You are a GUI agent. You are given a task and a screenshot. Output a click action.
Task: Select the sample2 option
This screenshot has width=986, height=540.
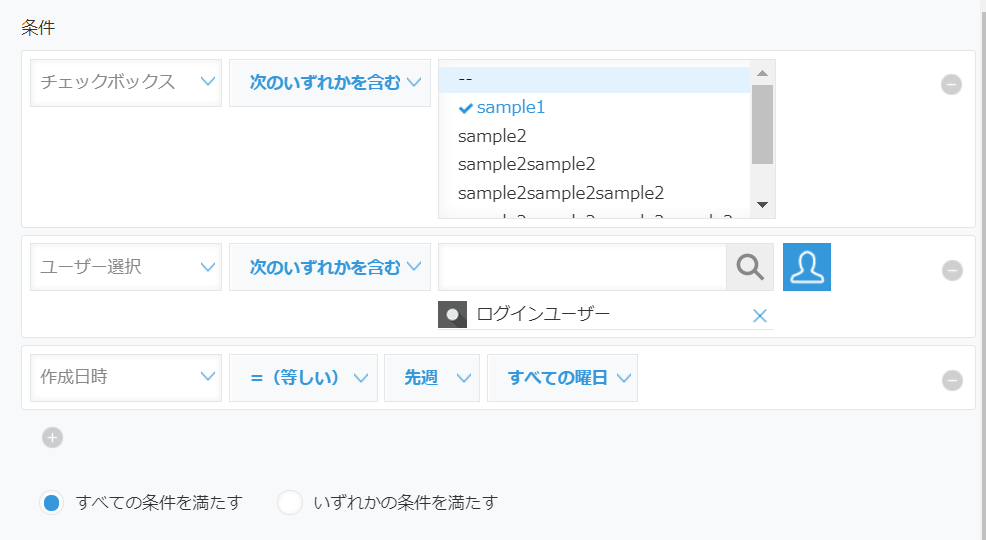594,136
